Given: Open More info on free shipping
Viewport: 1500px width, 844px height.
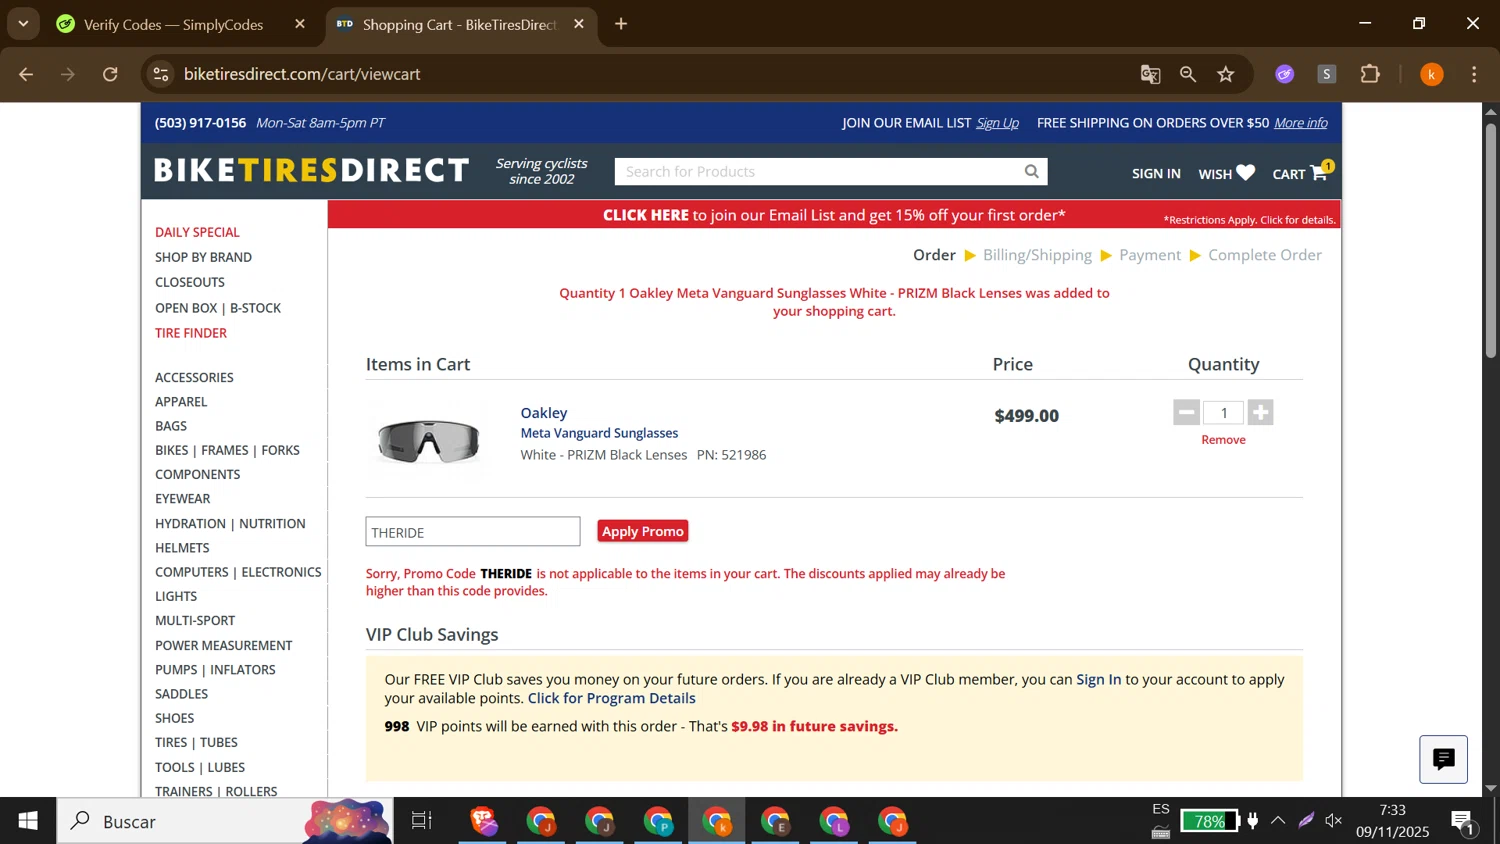Looking at the screenshot, I should pos(1301,123).
